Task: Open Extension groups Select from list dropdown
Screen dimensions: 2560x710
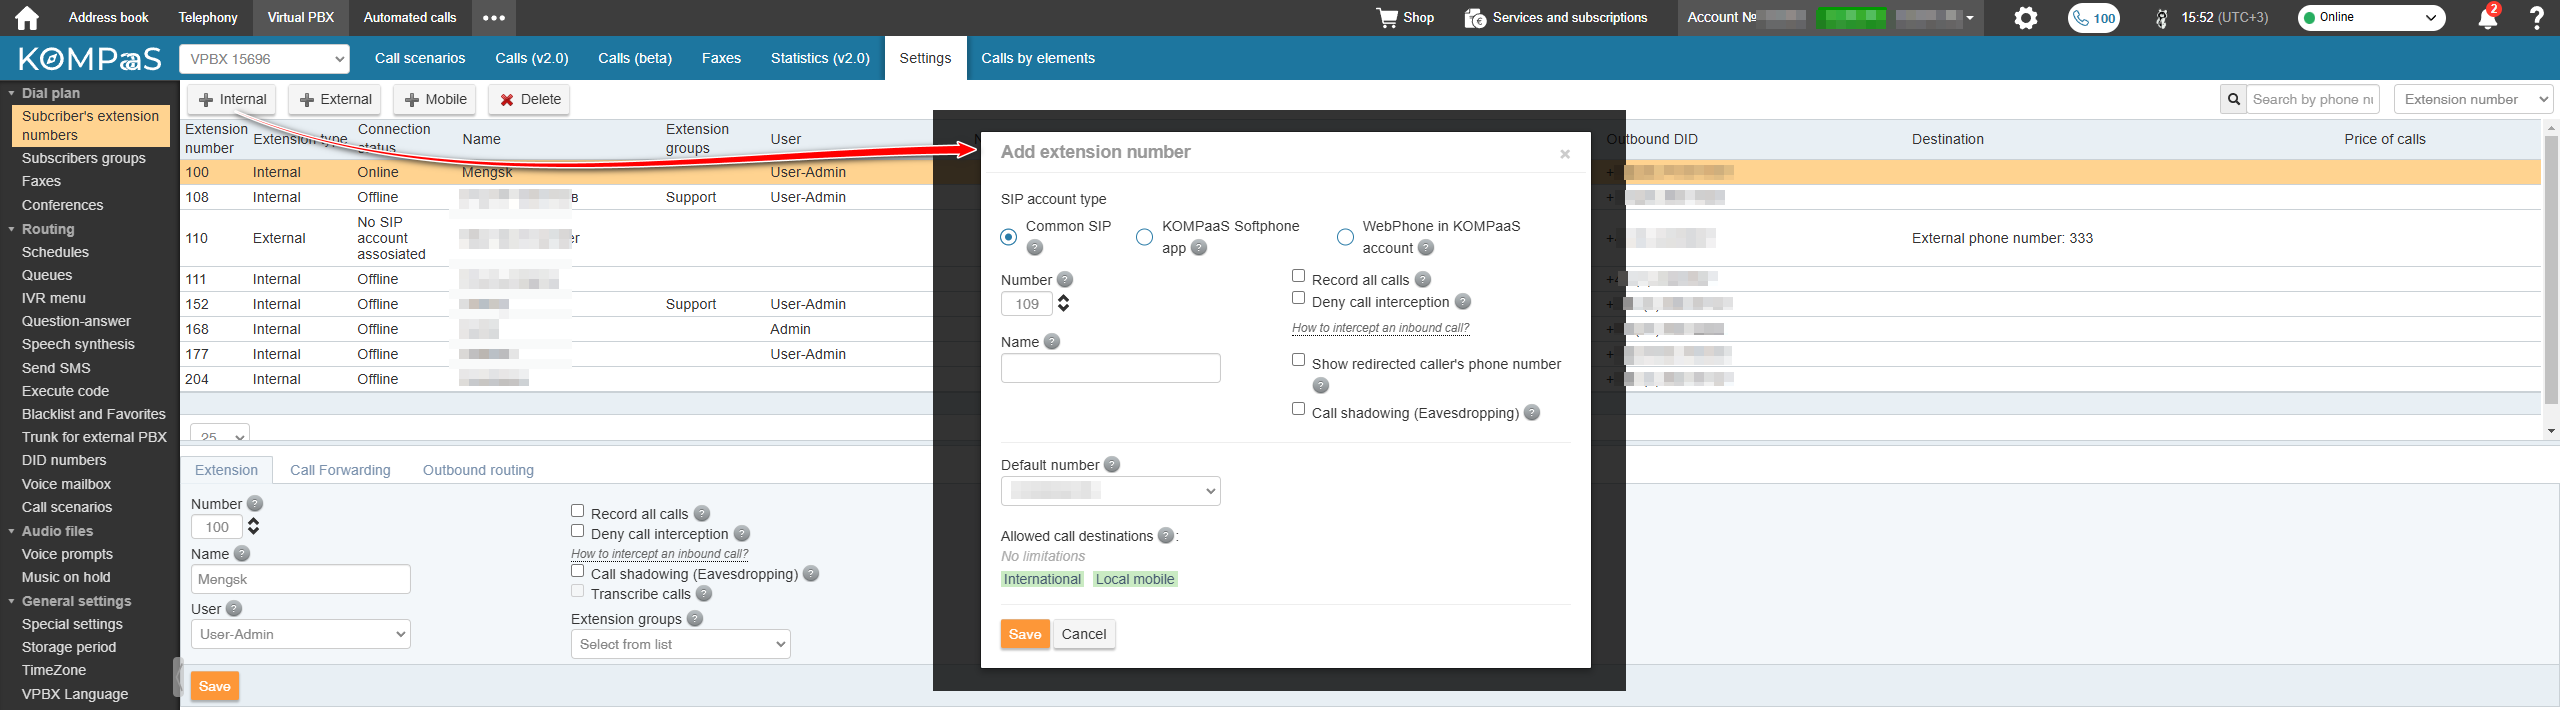Action: [680, 644]
